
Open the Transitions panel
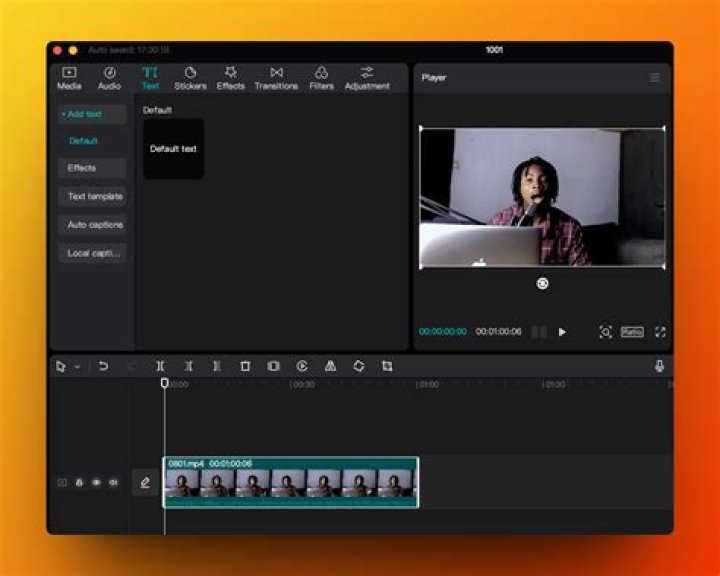tap(276, 78)
